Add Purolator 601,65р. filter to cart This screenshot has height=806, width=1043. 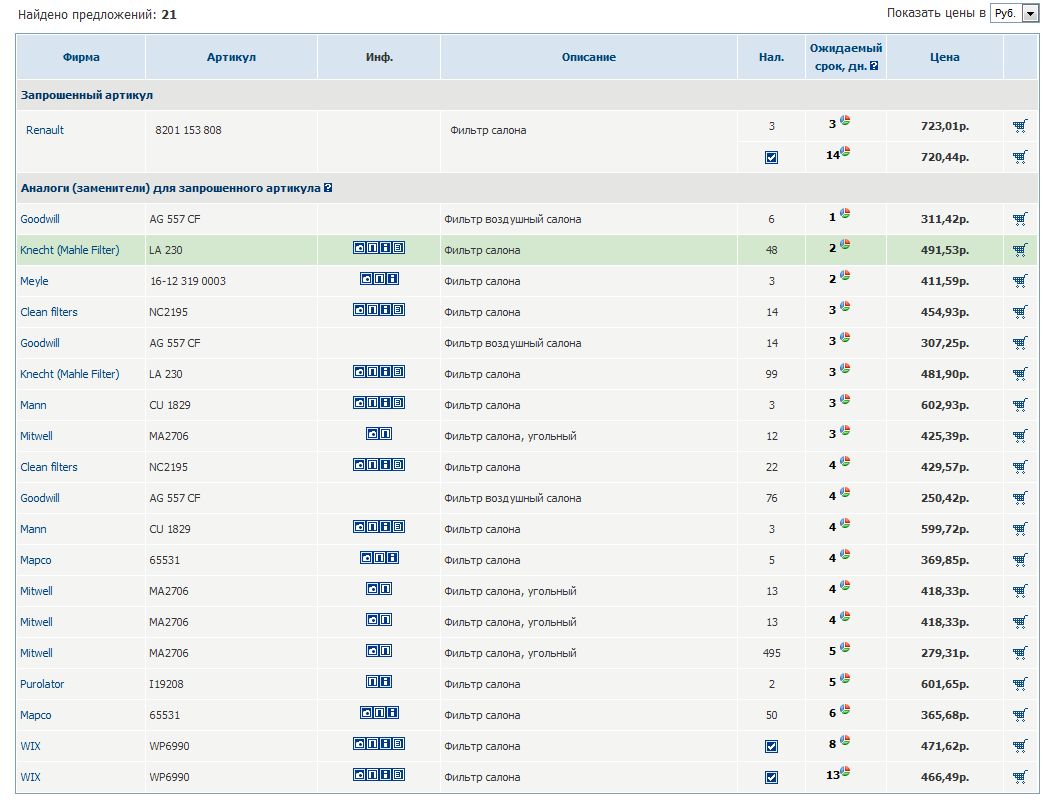1020,684
